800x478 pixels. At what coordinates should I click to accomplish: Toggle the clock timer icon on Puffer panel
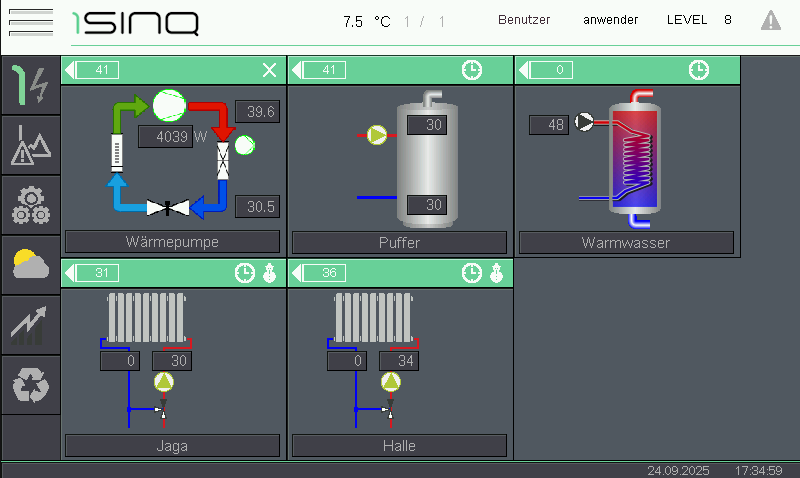pos(471,70)
